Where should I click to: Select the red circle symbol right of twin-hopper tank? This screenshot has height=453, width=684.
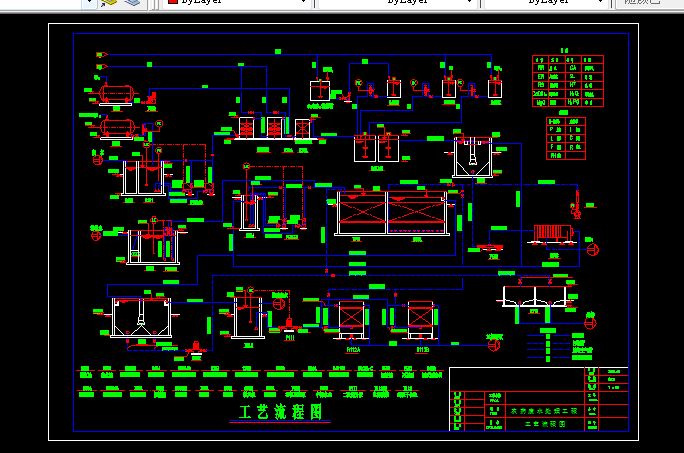point(590,323)
